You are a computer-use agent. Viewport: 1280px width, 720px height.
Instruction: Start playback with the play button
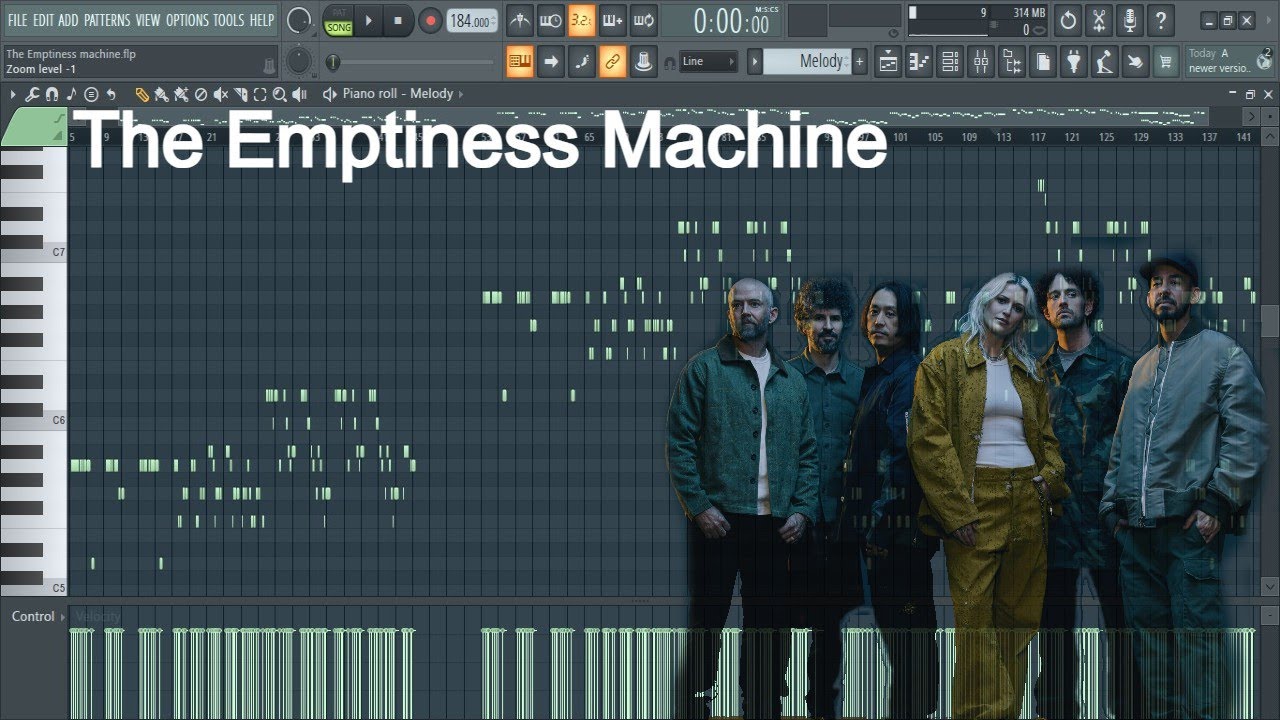[x=369, y=20]
